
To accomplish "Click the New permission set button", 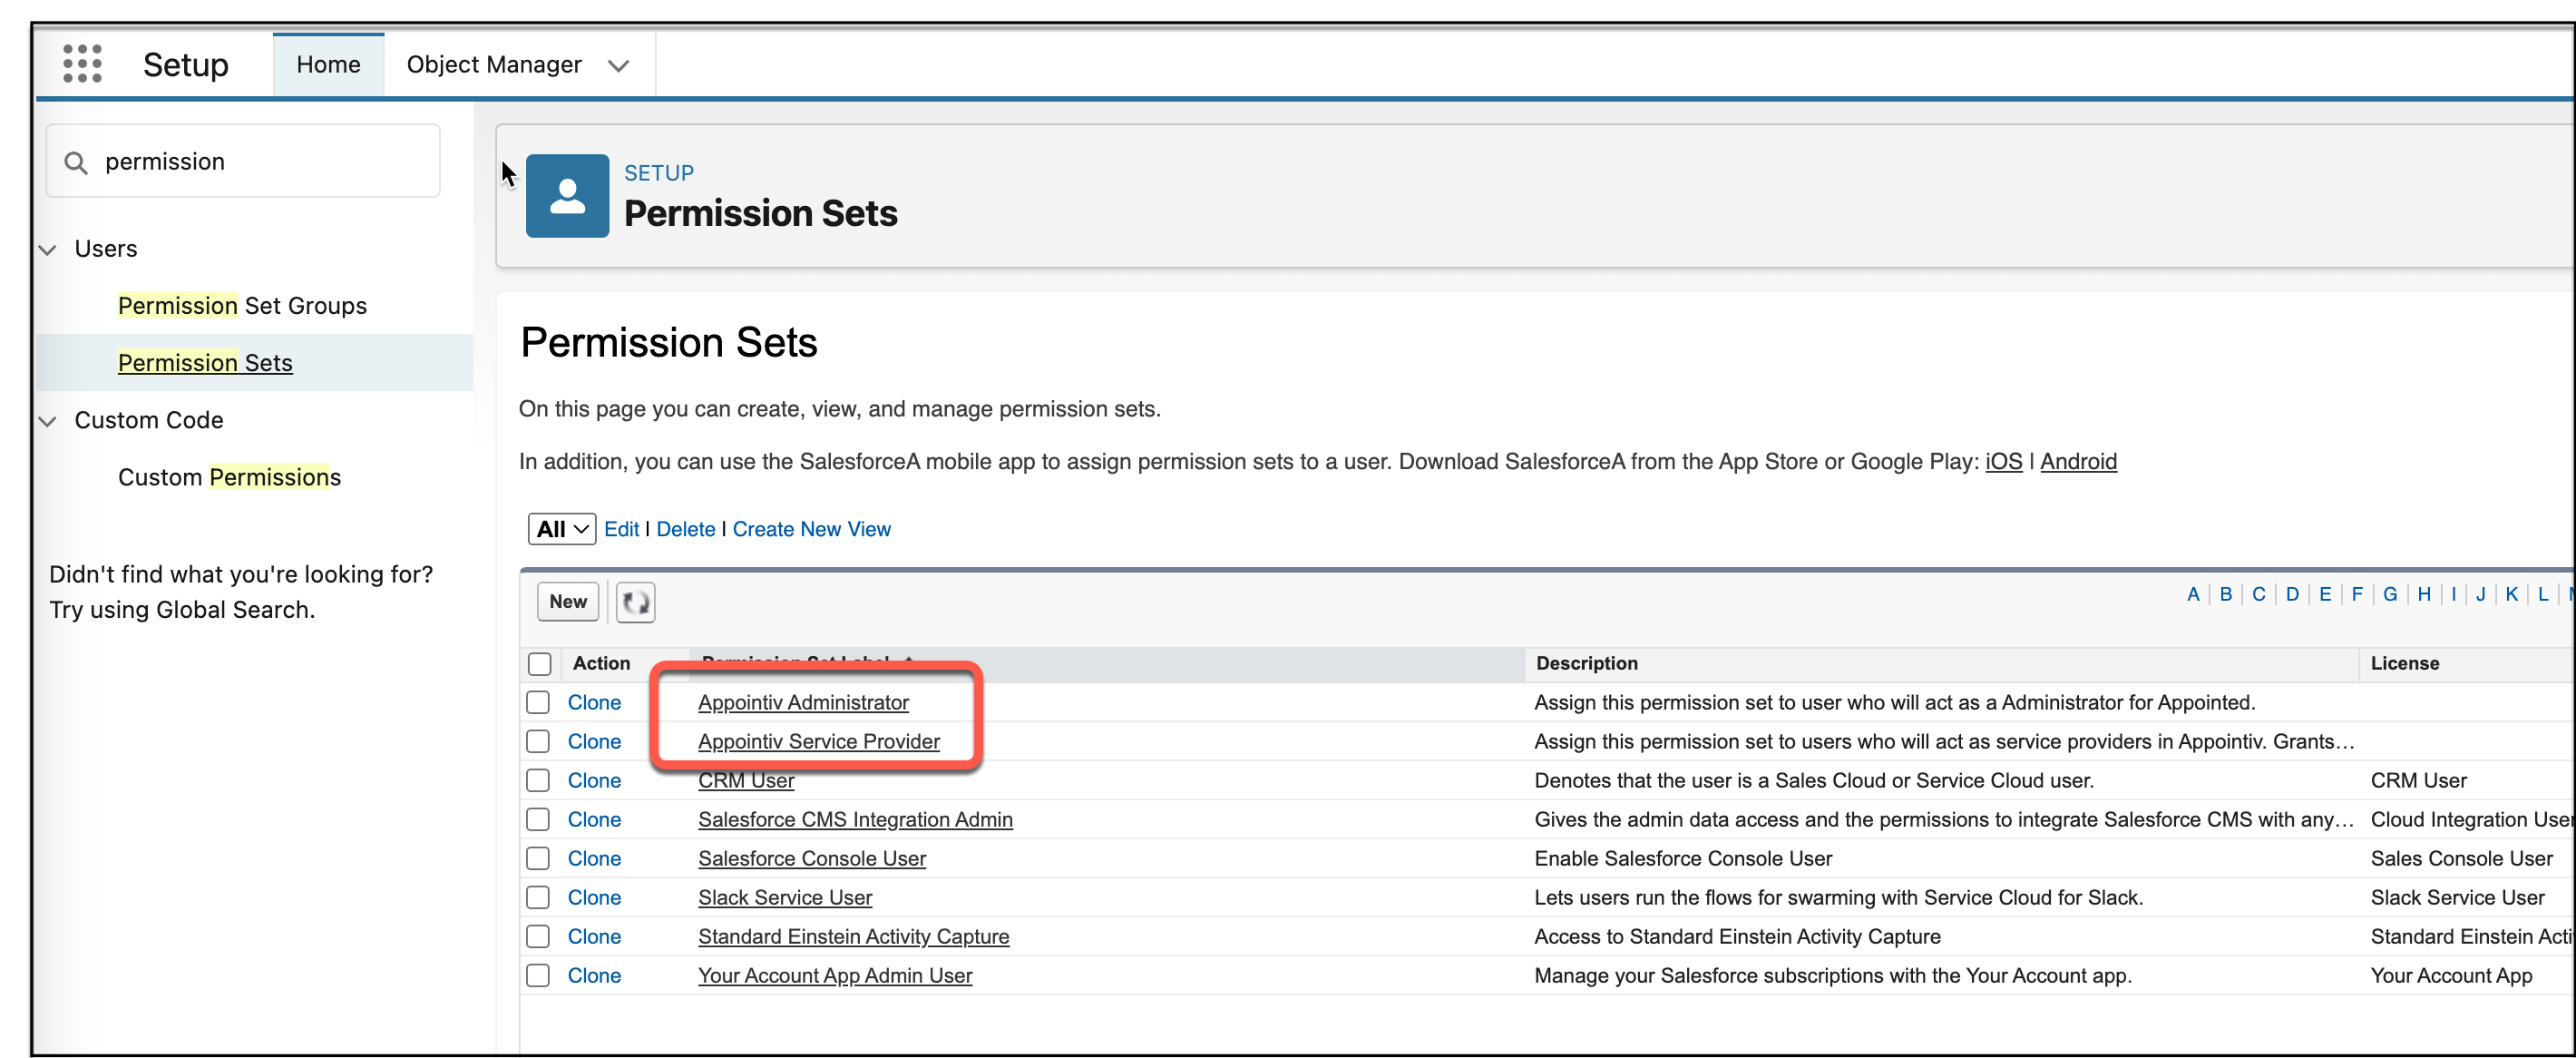I will [x=568, y=602].
